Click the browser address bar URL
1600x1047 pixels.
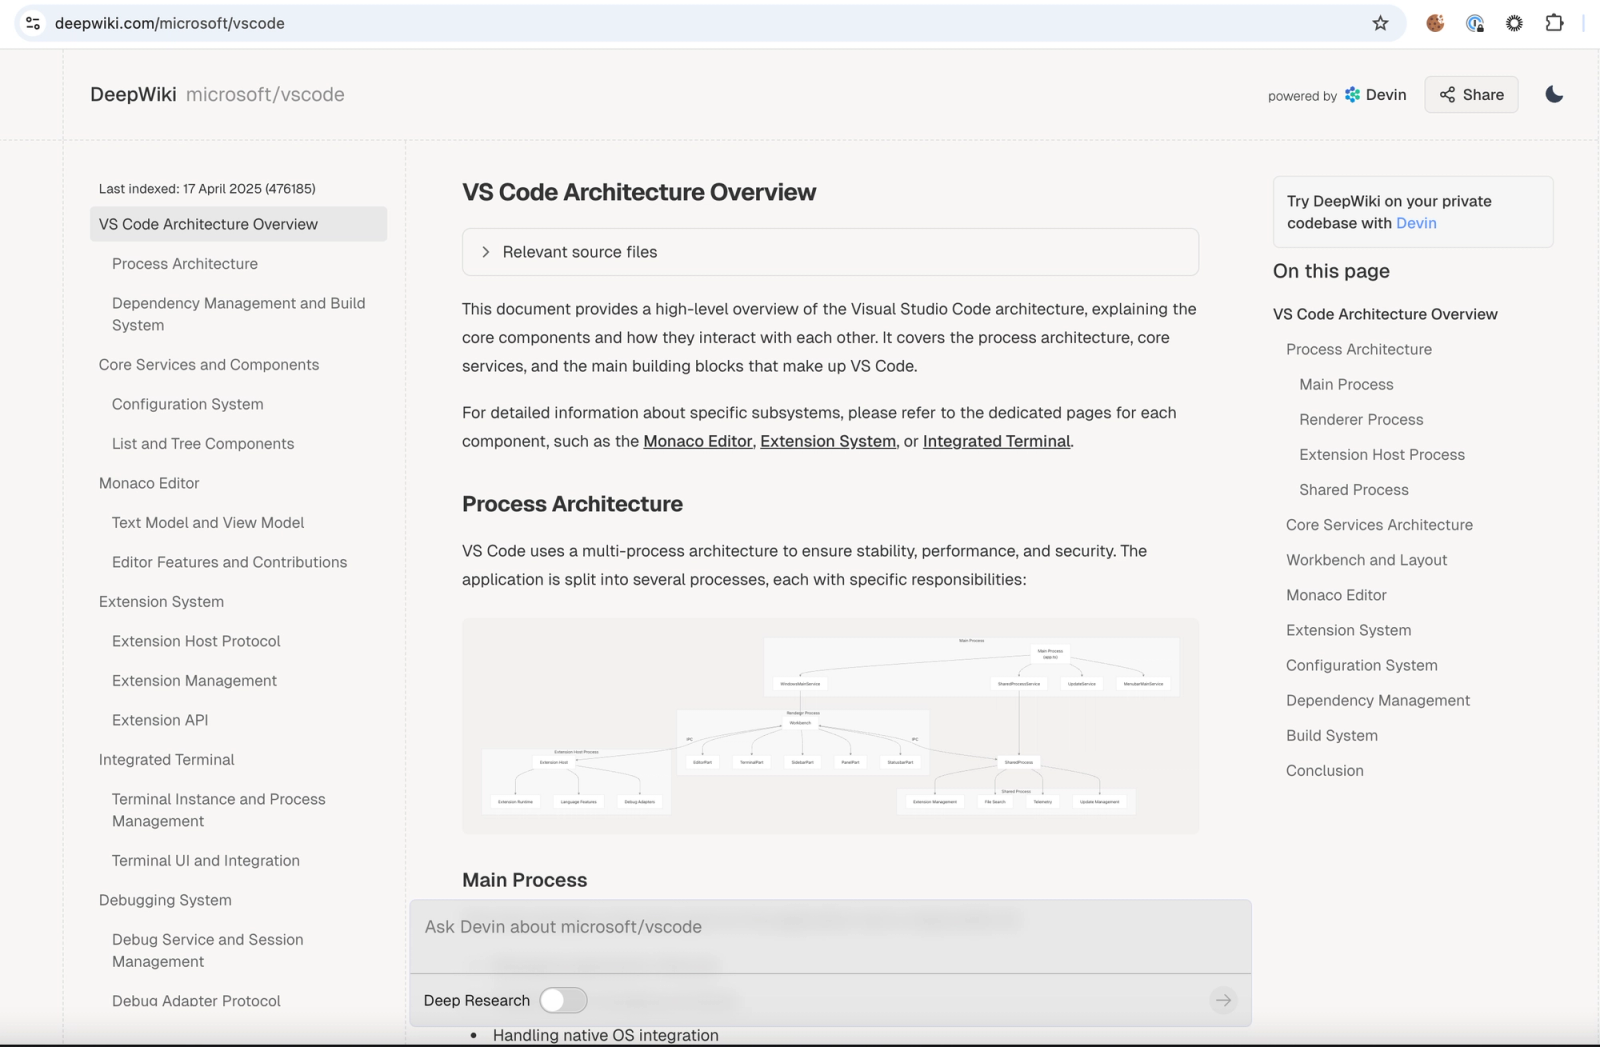tap(170, 23)
